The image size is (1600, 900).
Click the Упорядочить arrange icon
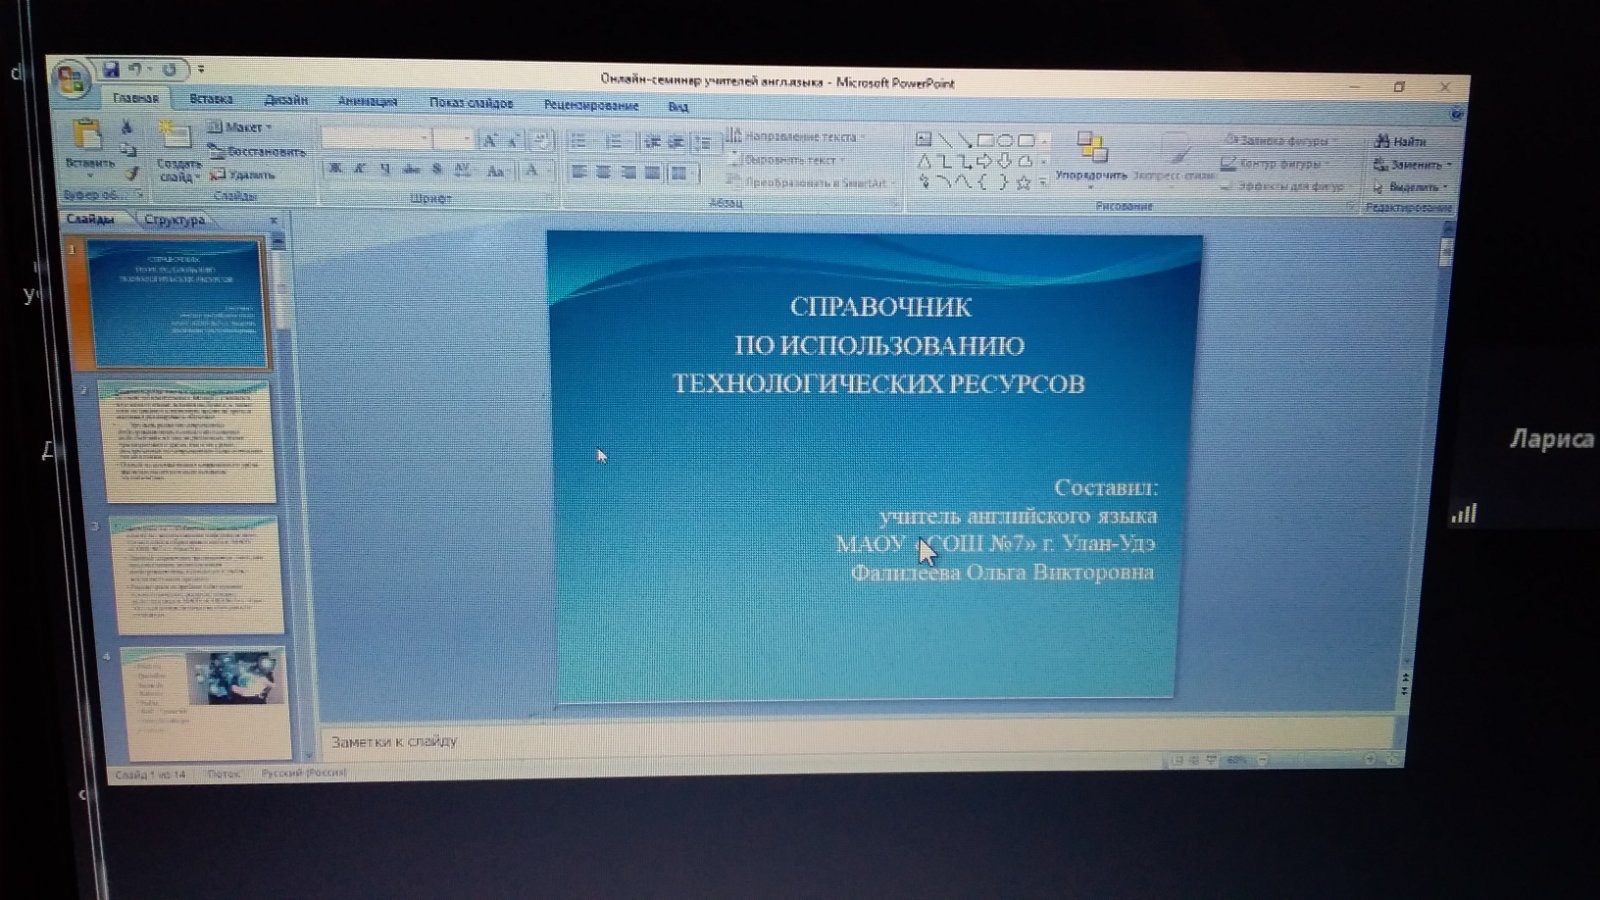tap(1091, 148)
